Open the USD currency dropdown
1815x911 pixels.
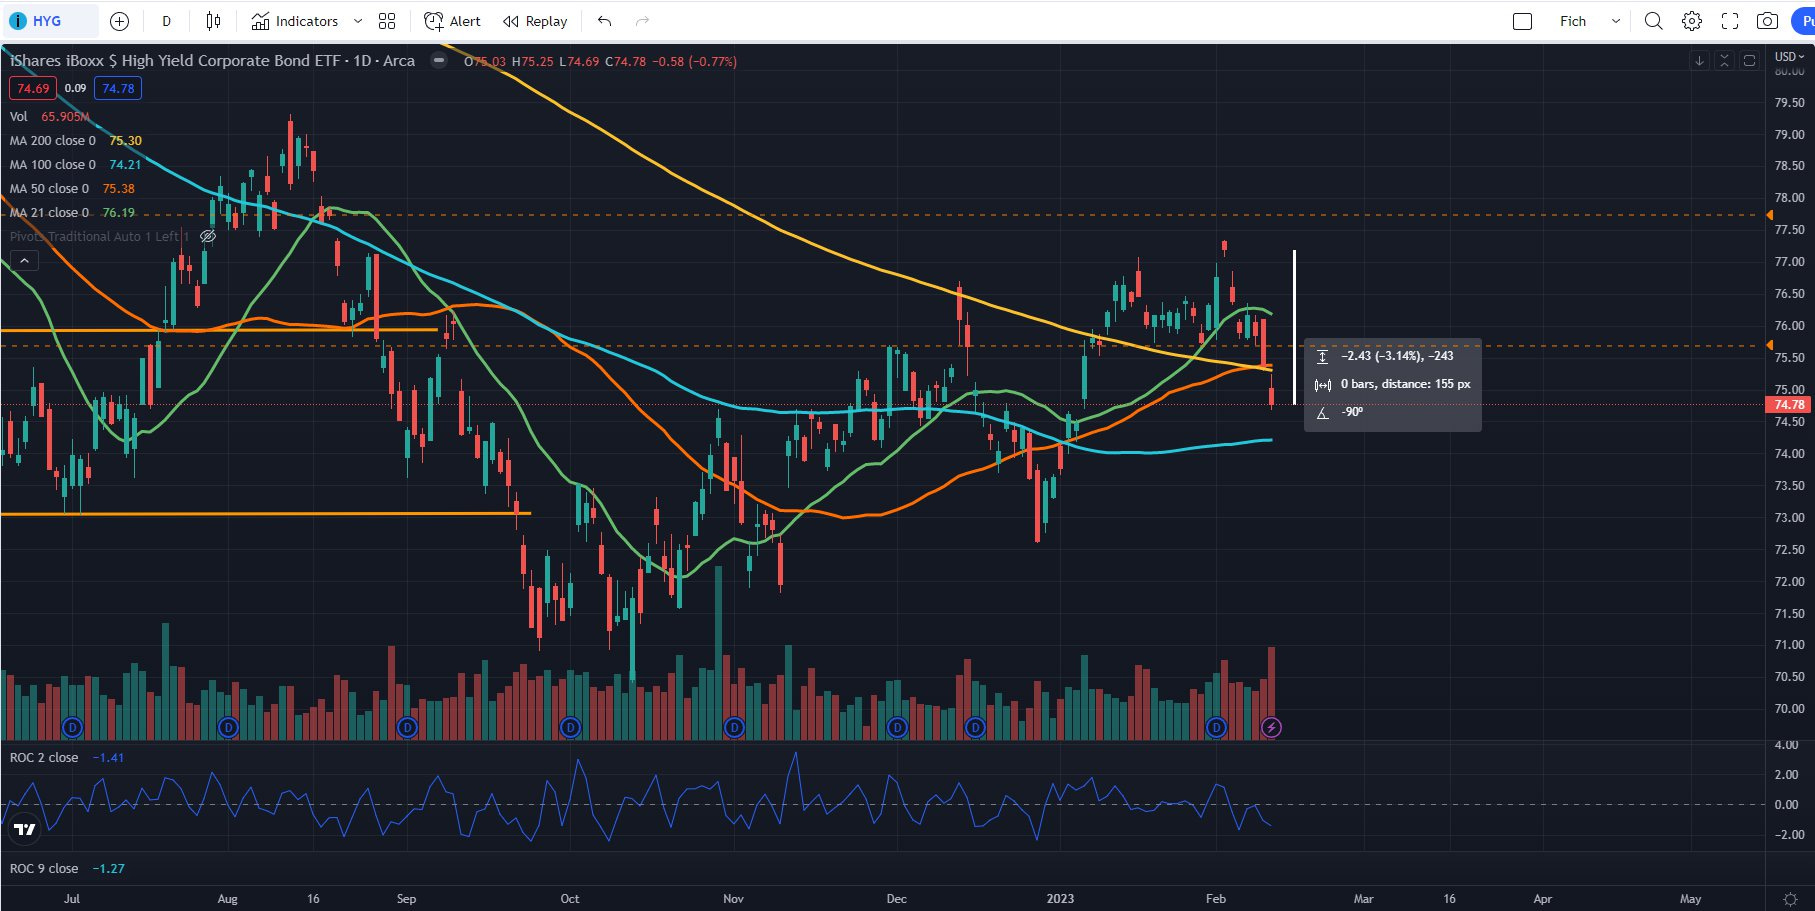click(x=1789, y=57)
